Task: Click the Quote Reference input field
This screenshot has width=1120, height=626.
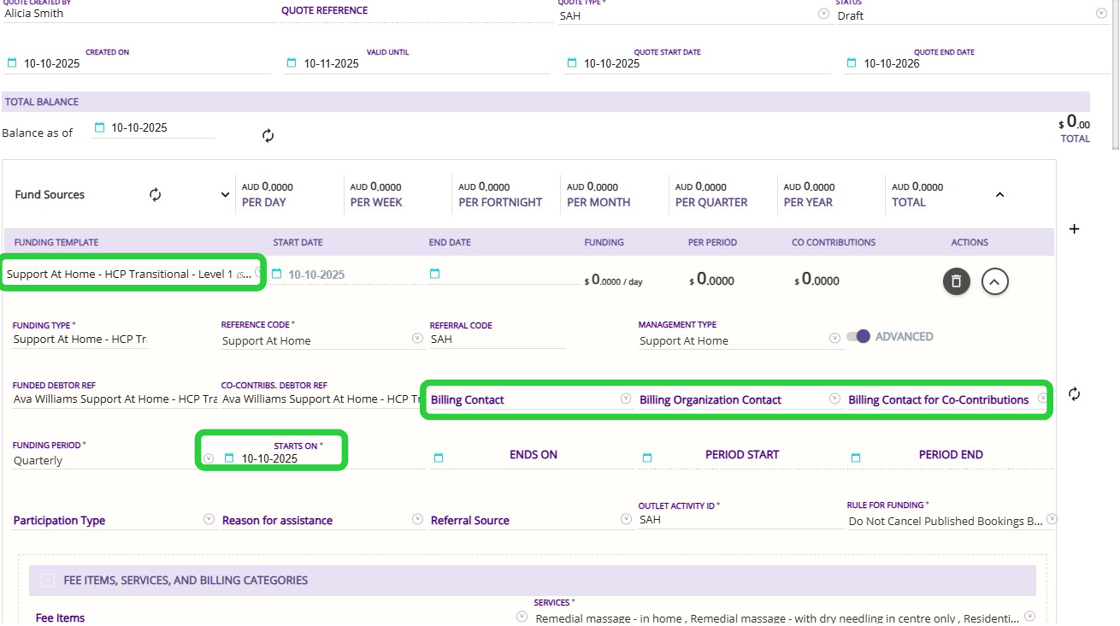Action: [x=415, y=12]
